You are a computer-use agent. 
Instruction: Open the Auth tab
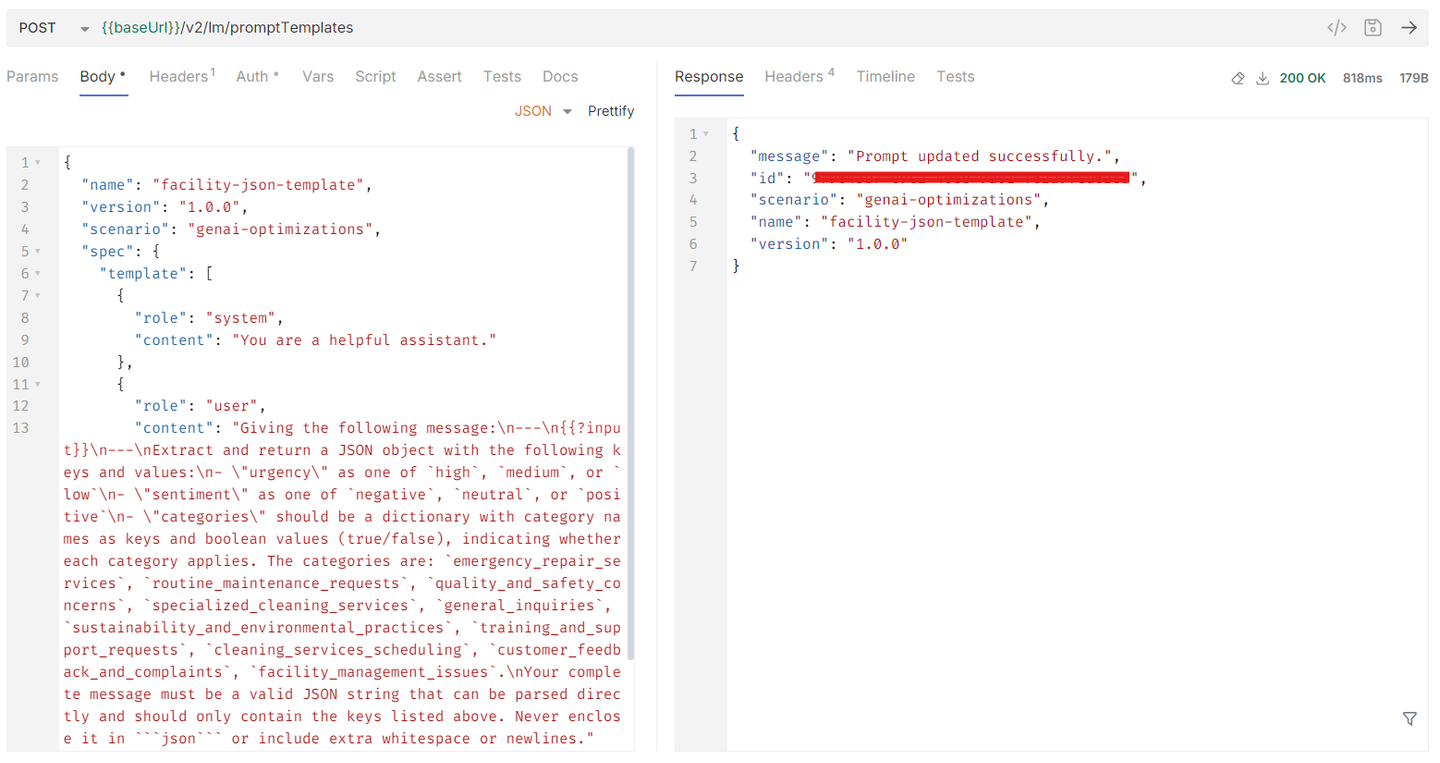click(258, 76)
